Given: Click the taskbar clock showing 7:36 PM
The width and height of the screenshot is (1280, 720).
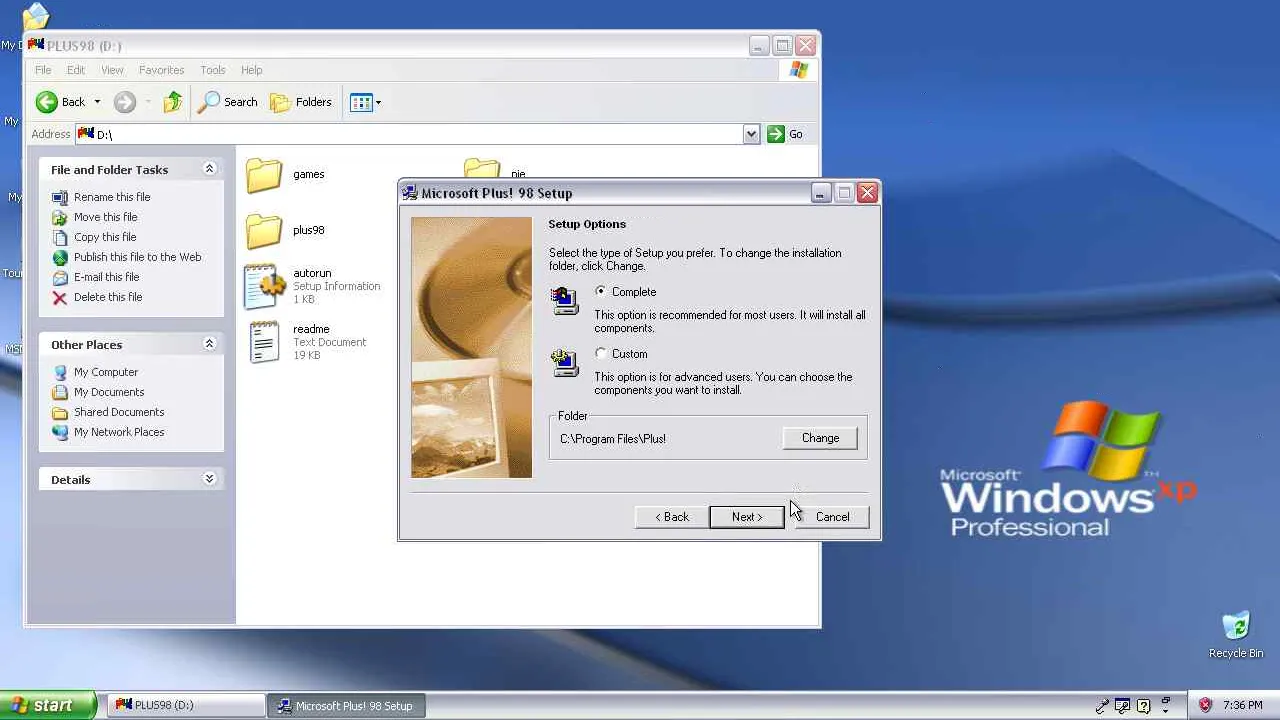Looking at the screenshot, I should (x=1242, y=705).
